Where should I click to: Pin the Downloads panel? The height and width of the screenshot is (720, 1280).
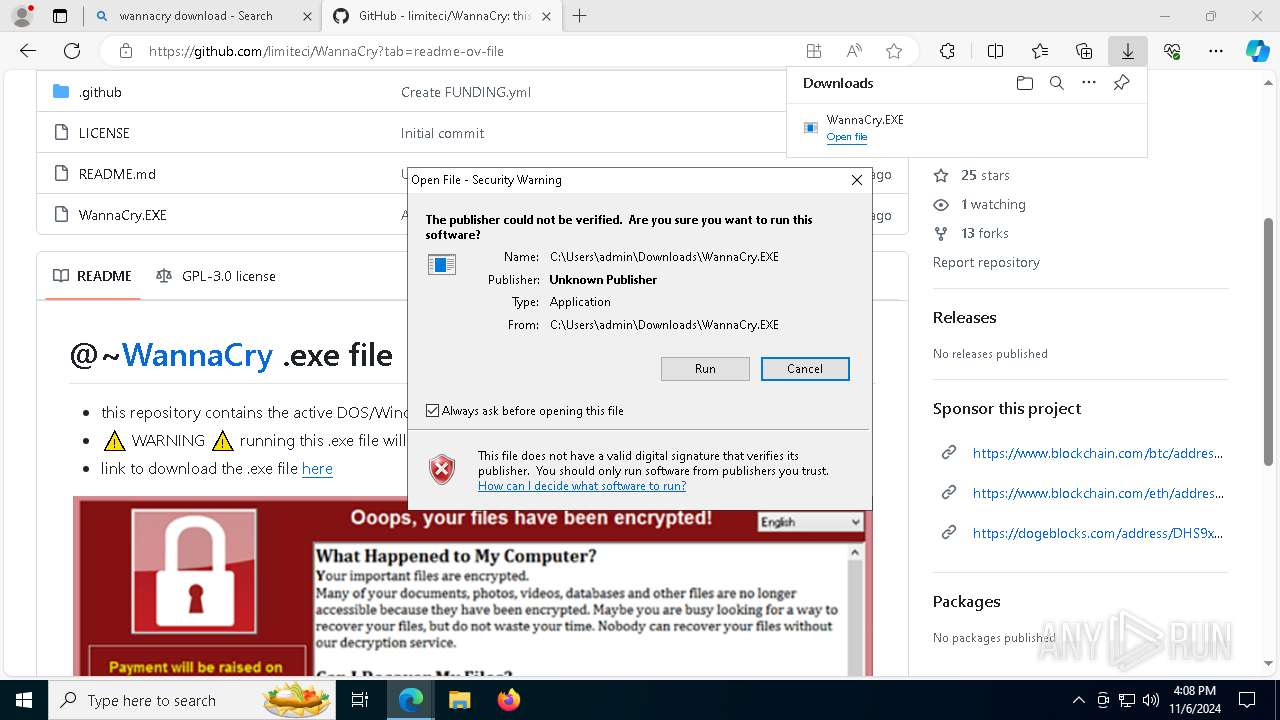pos(1122,83)
